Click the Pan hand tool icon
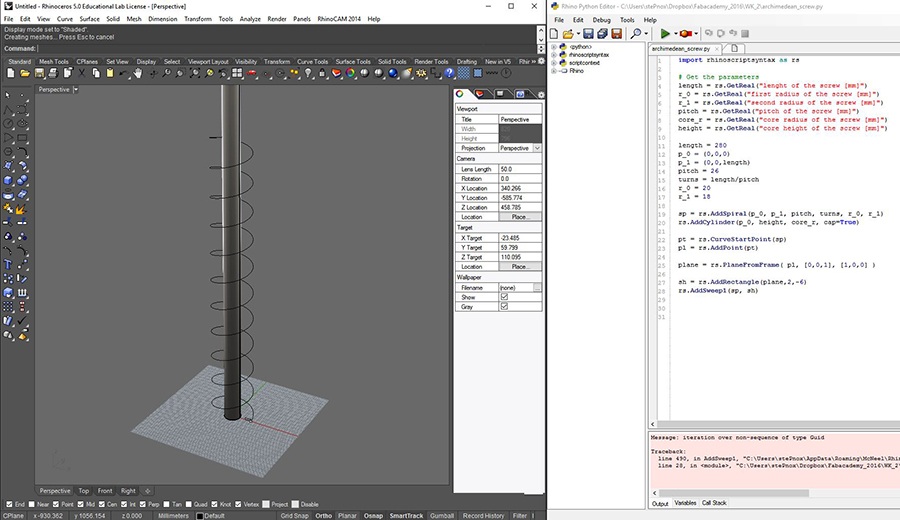This screenshot has height=520, width=900. (x=138, y=73)
